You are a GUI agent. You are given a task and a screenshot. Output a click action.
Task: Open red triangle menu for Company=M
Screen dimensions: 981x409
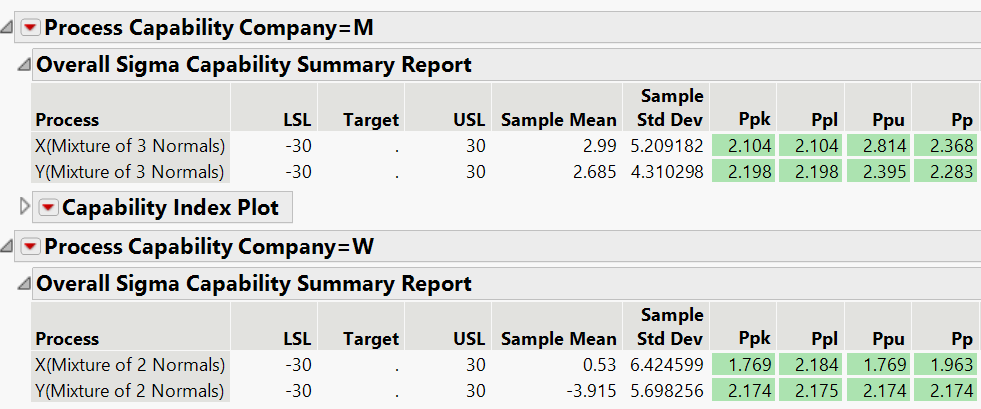[x=29, y=28]
